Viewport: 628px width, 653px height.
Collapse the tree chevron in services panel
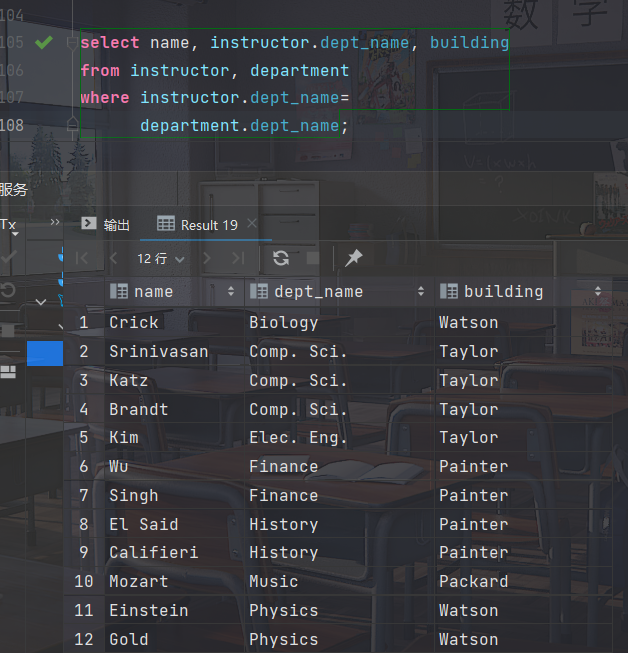click(41, 302)
